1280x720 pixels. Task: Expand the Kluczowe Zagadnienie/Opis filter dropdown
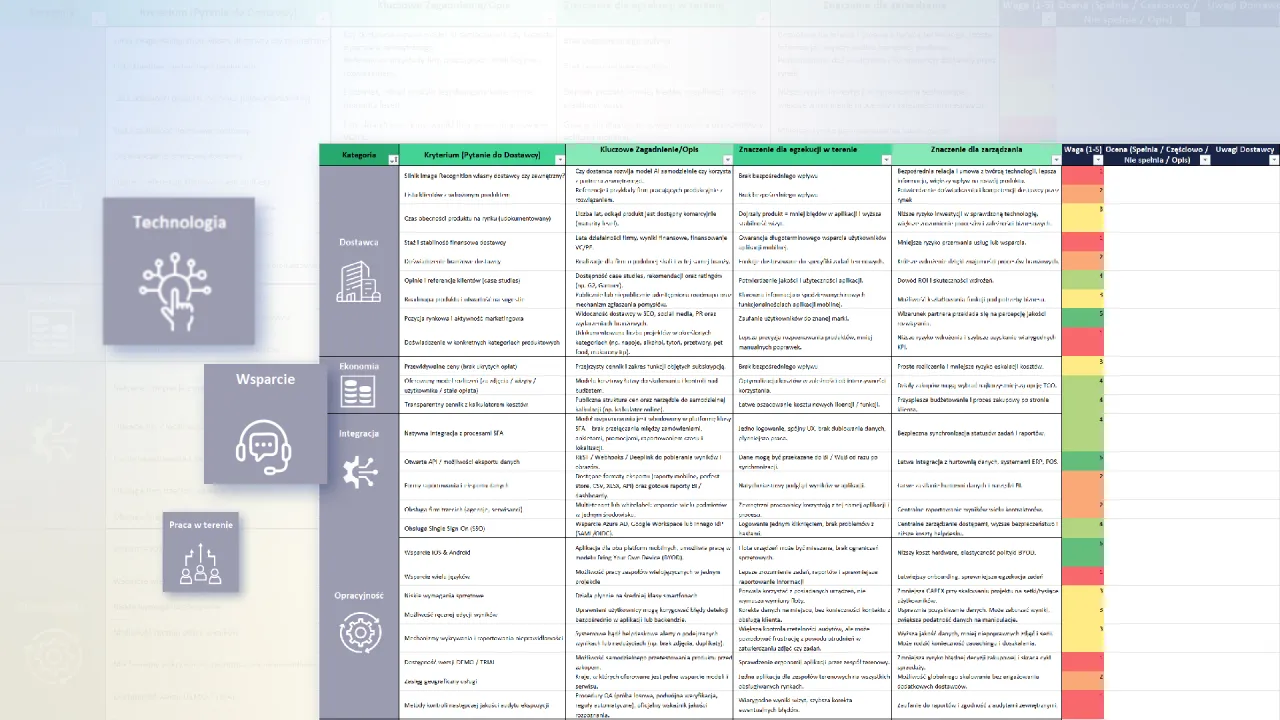(x=729, y=160)
